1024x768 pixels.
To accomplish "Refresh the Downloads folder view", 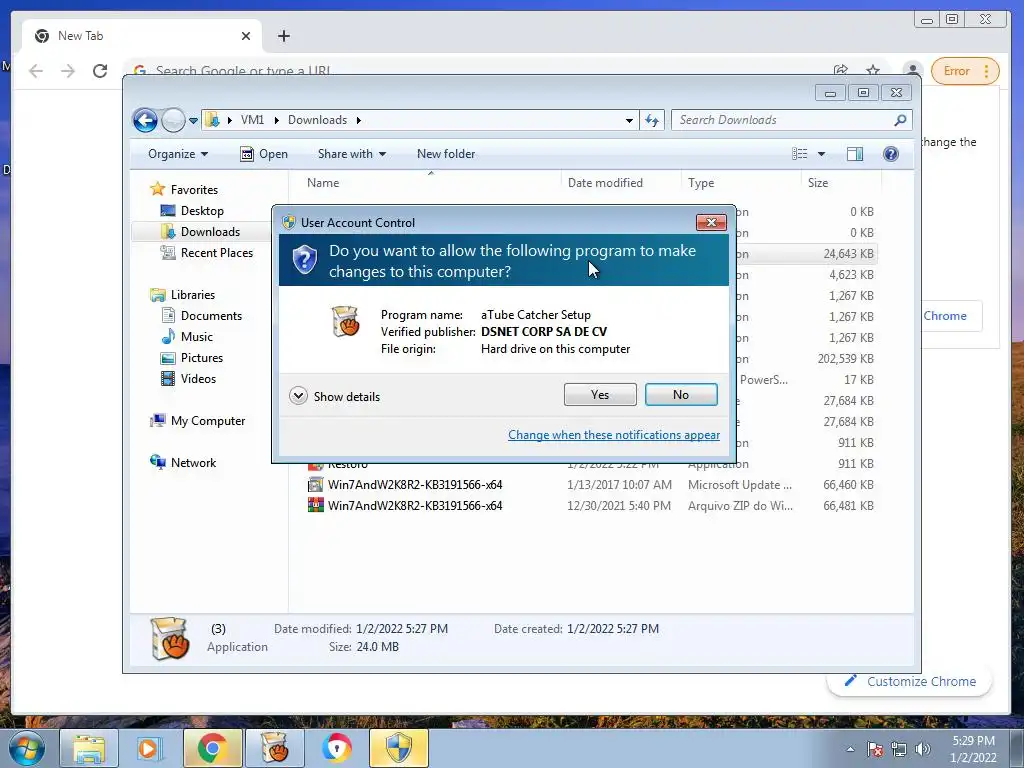I will click(x=652, y=120).
